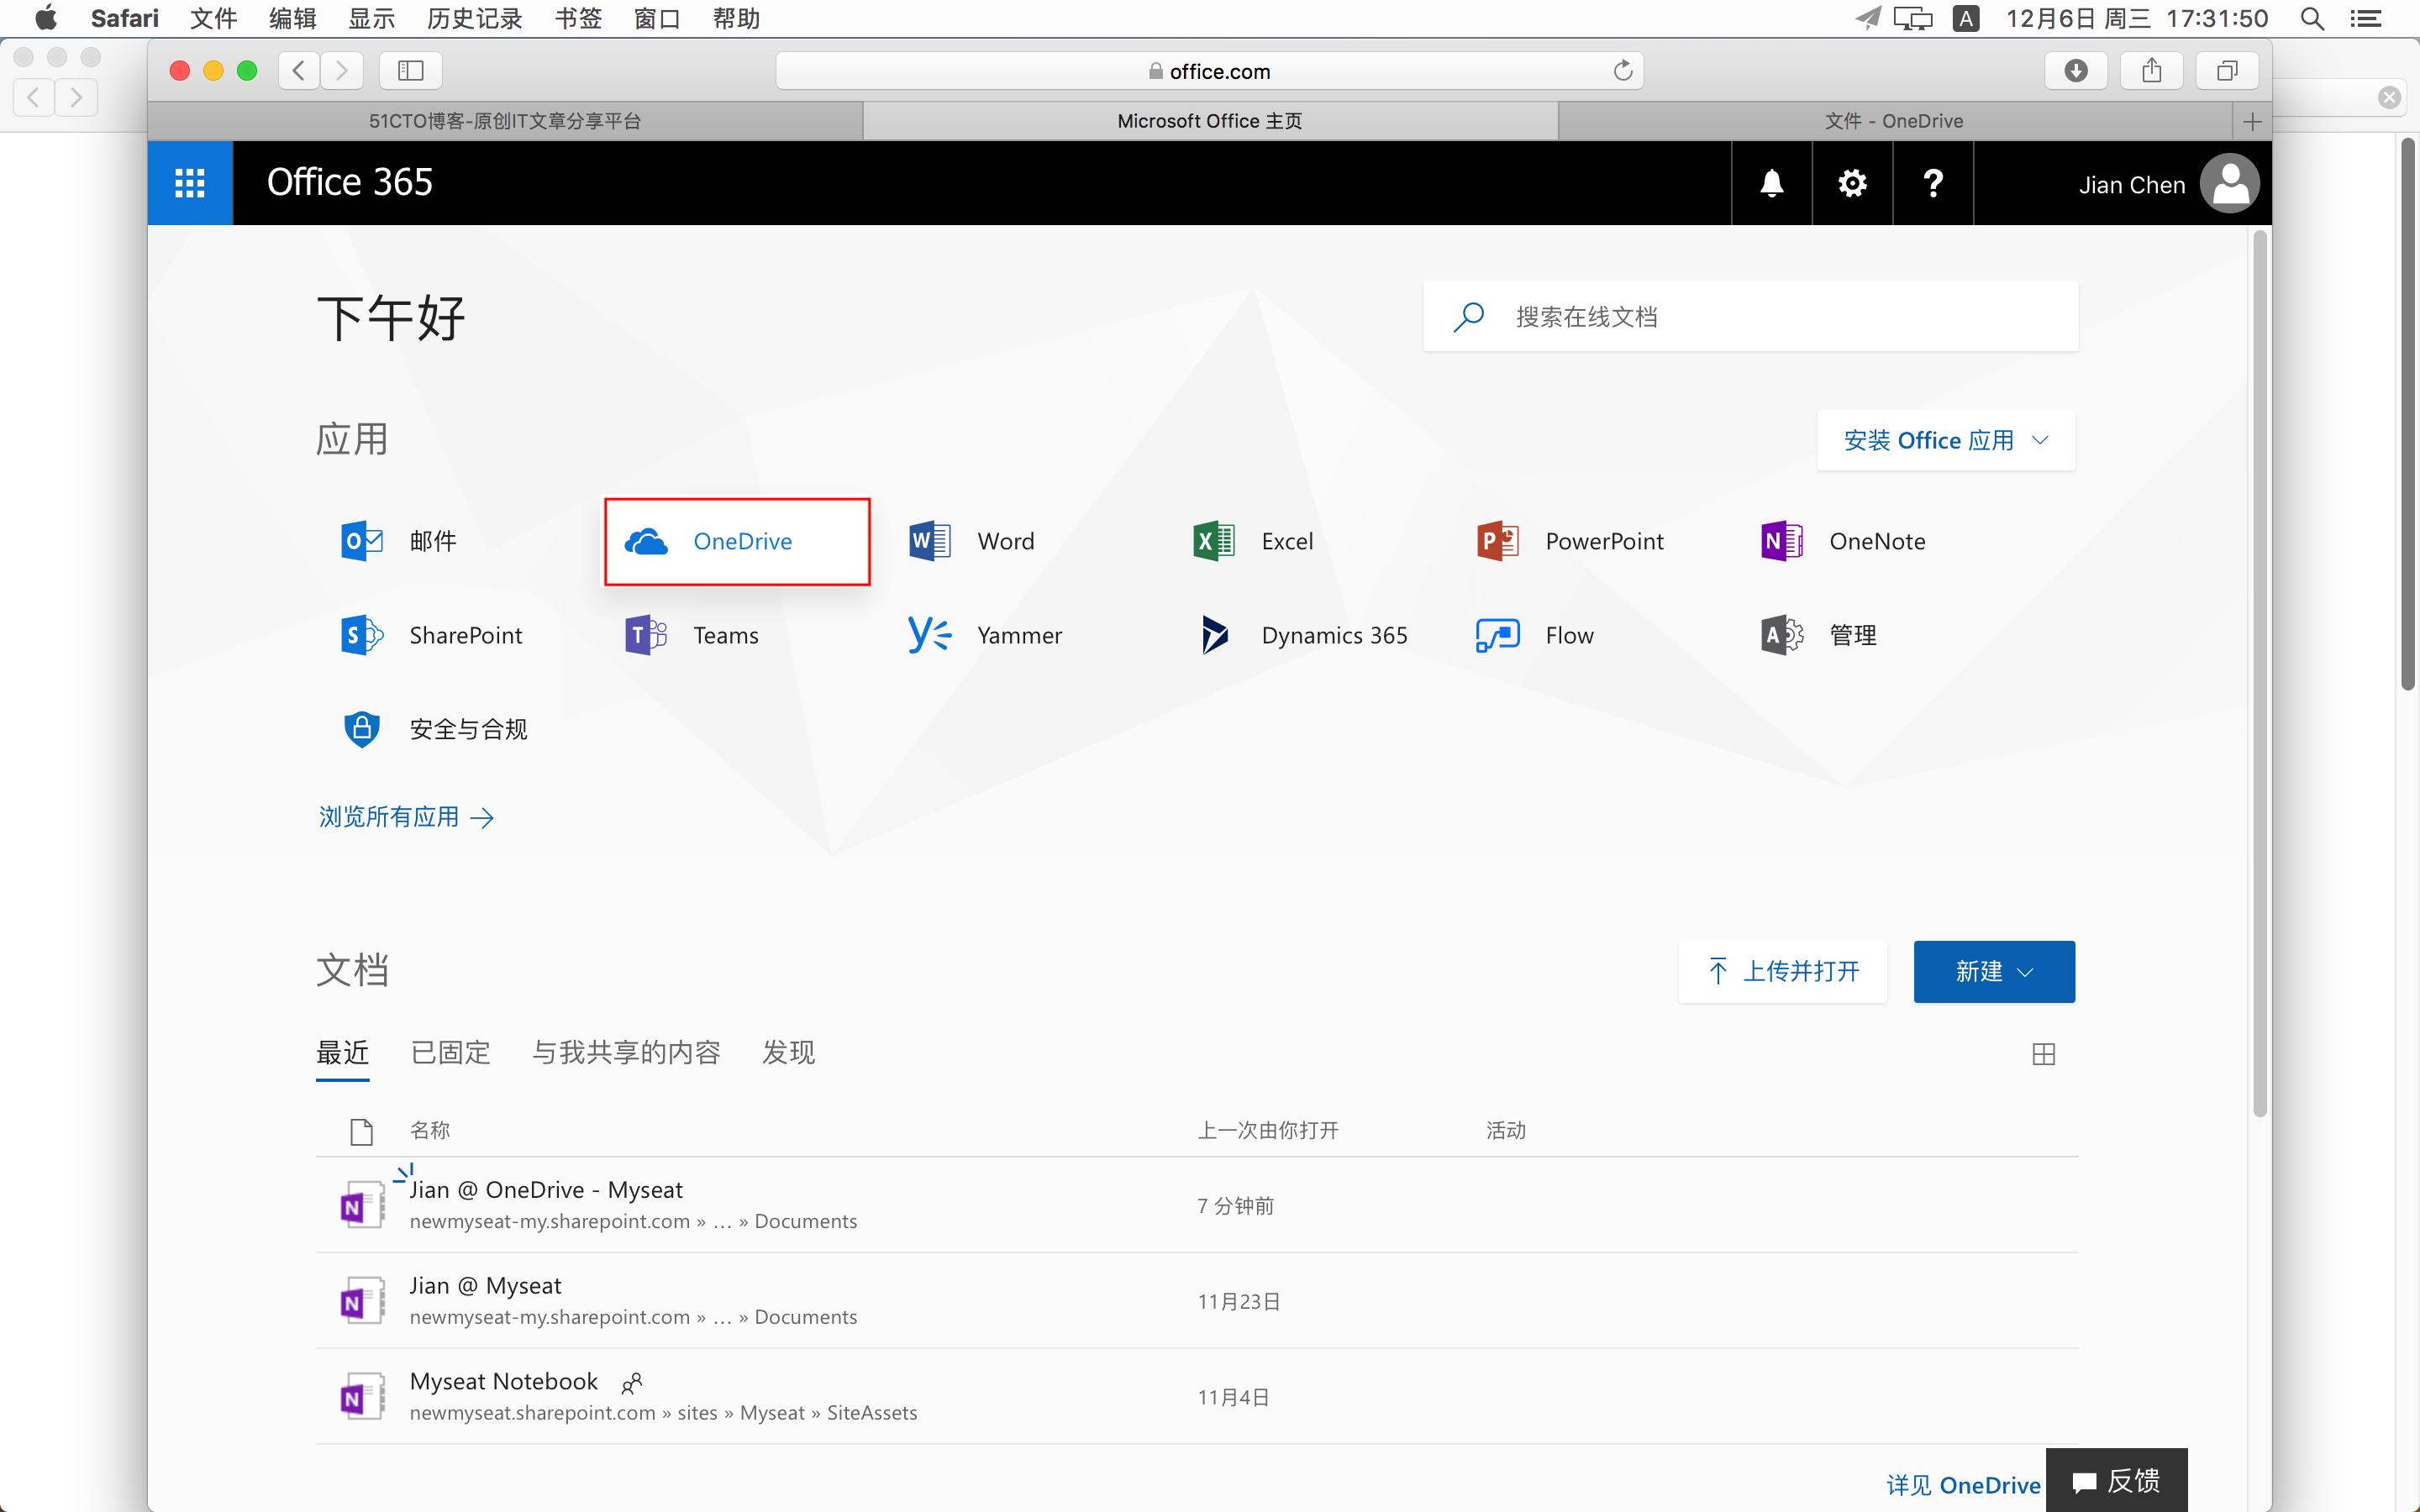
Task: Launch the Flow app
Action: 1535,635
